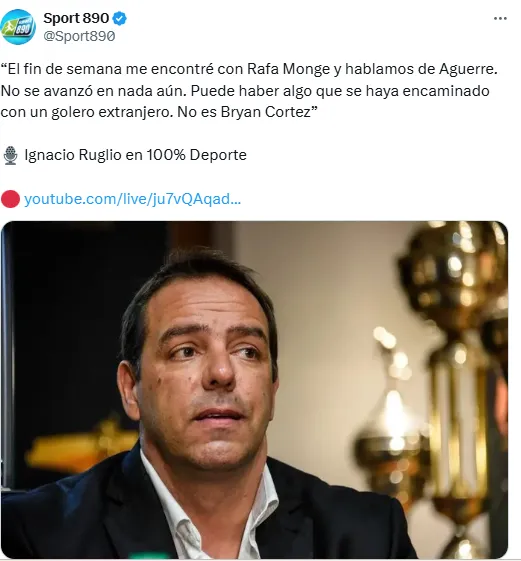Click the Sport 890 display name
This screenshot has width=521, height=561.
click(76, 18)
